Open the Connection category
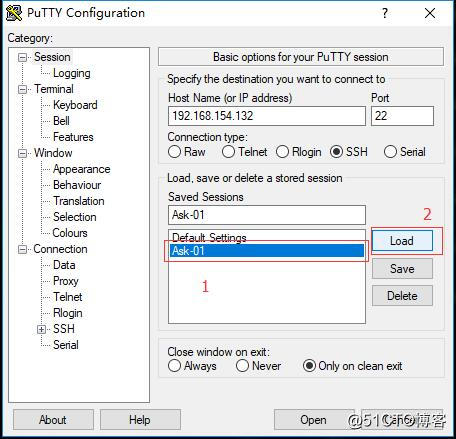The image size is (456, 439). (61, 249)
